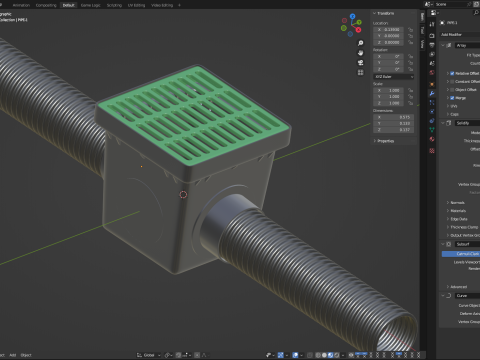The height and width of the screenshot is (360, 480).
Task: Open the Add menu in viewport header
Action: click(13, 355)
